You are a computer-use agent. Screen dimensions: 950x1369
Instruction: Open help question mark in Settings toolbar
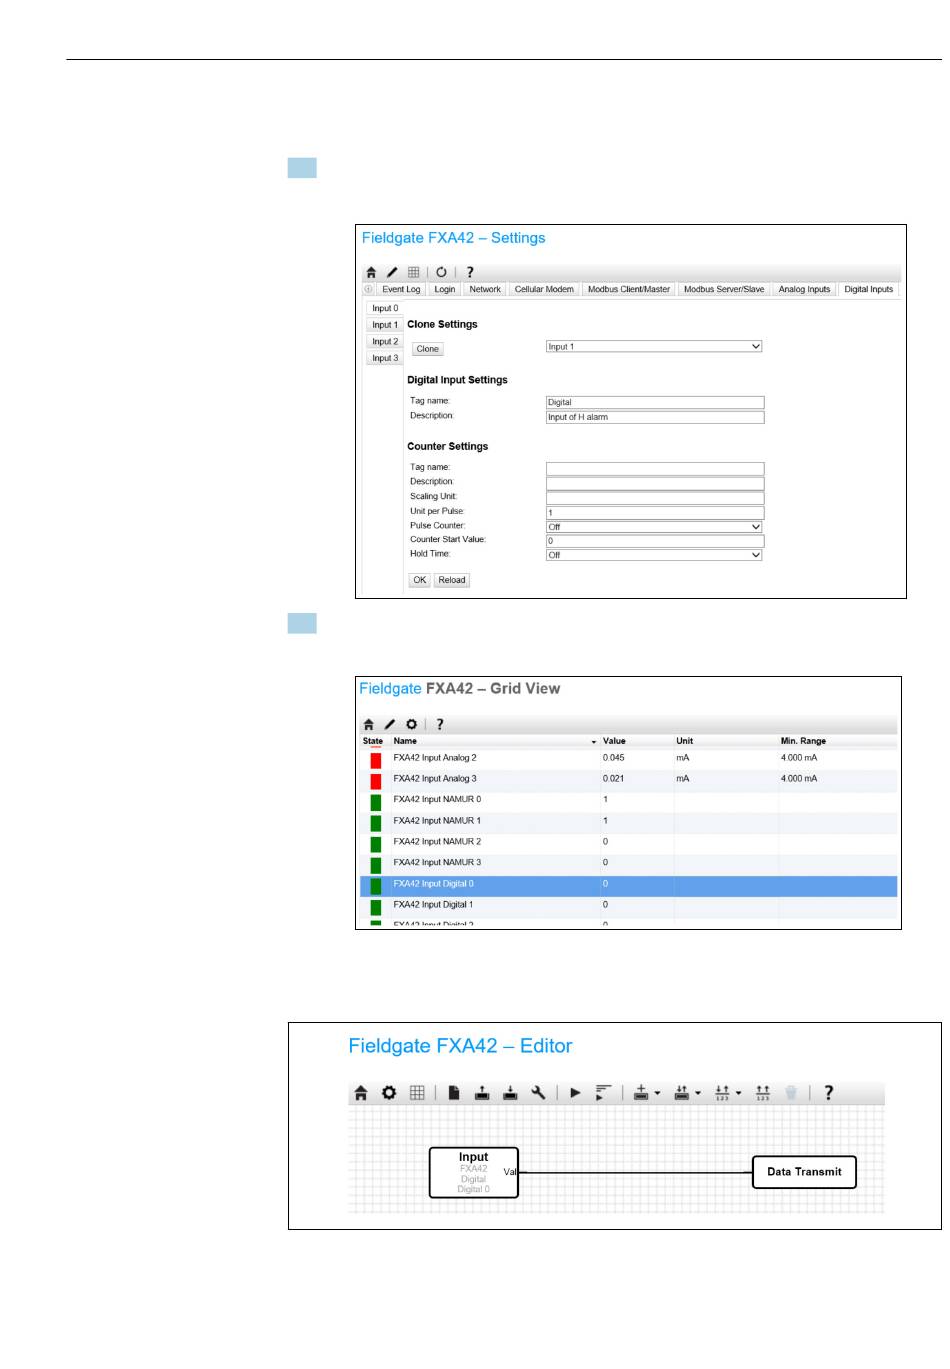pos(470,272)
